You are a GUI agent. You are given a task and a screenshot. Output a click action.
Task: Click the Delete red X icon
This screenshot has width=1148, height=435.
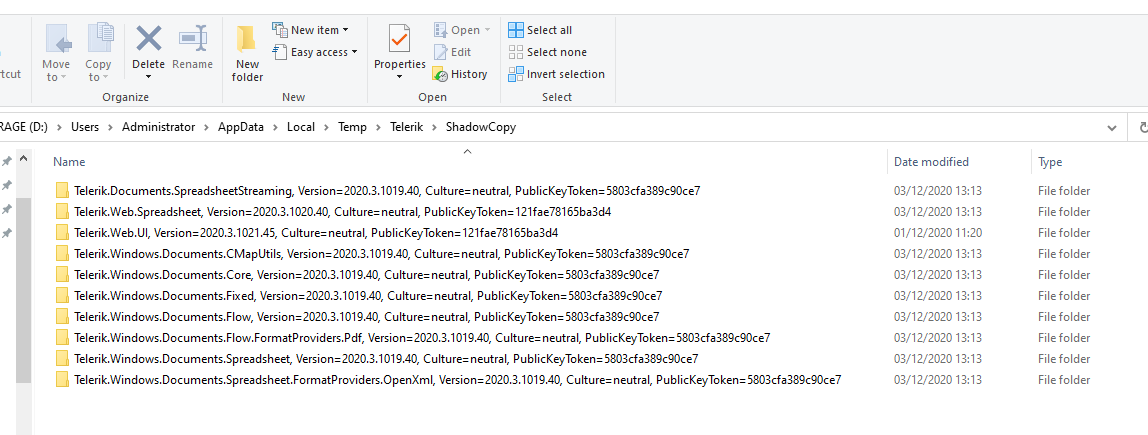149,38
